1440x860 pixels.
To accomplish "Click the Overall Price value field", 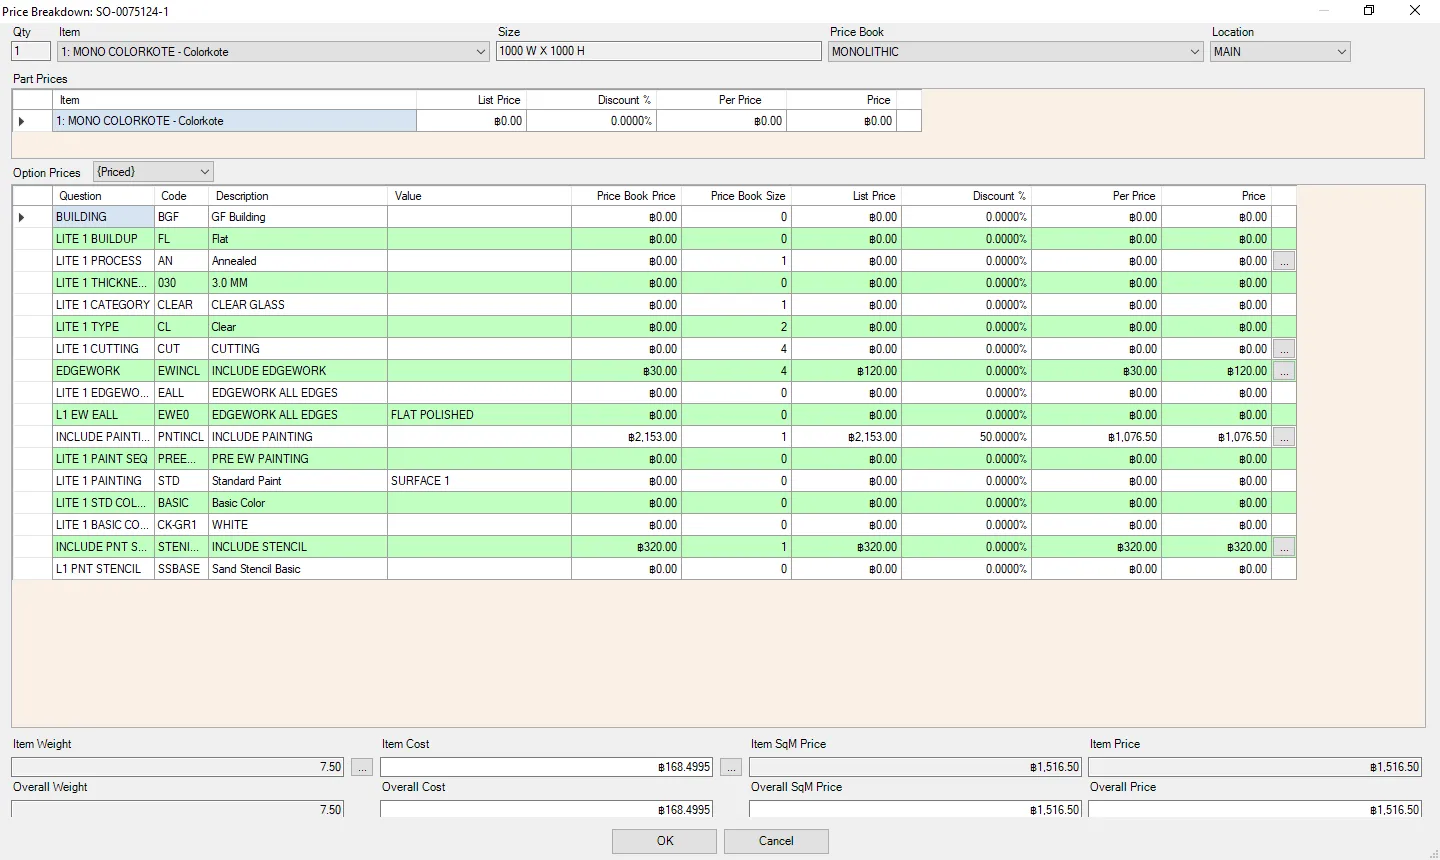I will pos(1255,809).
